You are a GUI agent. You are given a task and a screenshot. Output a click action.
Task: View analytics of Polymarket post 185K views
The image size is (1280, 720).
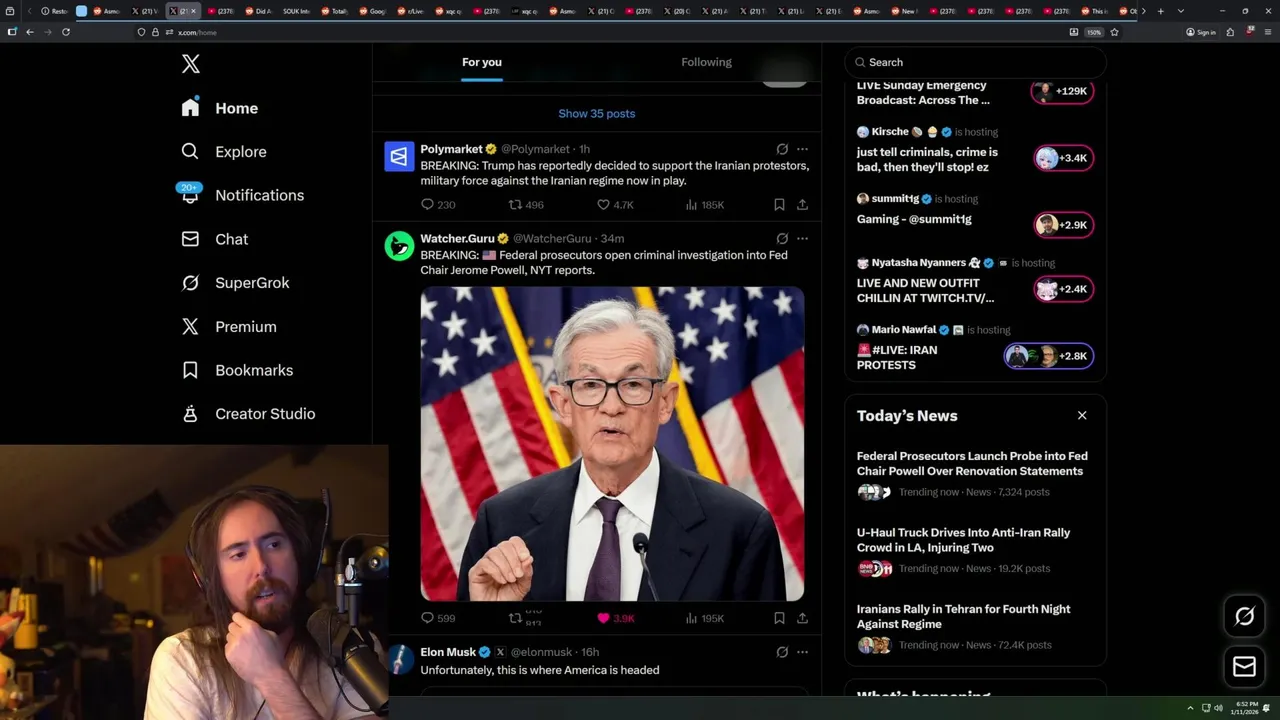coord(704,205)
